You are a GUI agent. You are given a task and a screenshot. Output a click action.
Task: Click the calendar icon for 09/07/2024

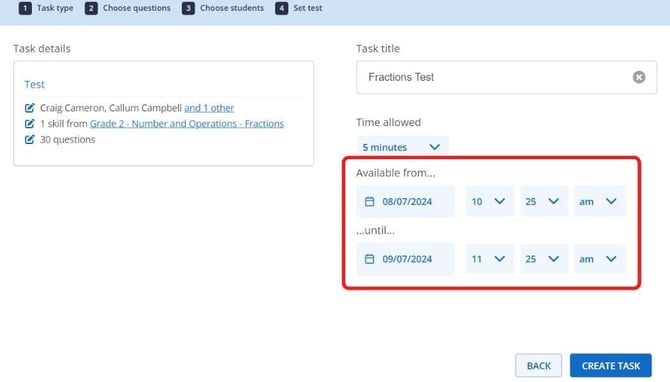(370, 259)
